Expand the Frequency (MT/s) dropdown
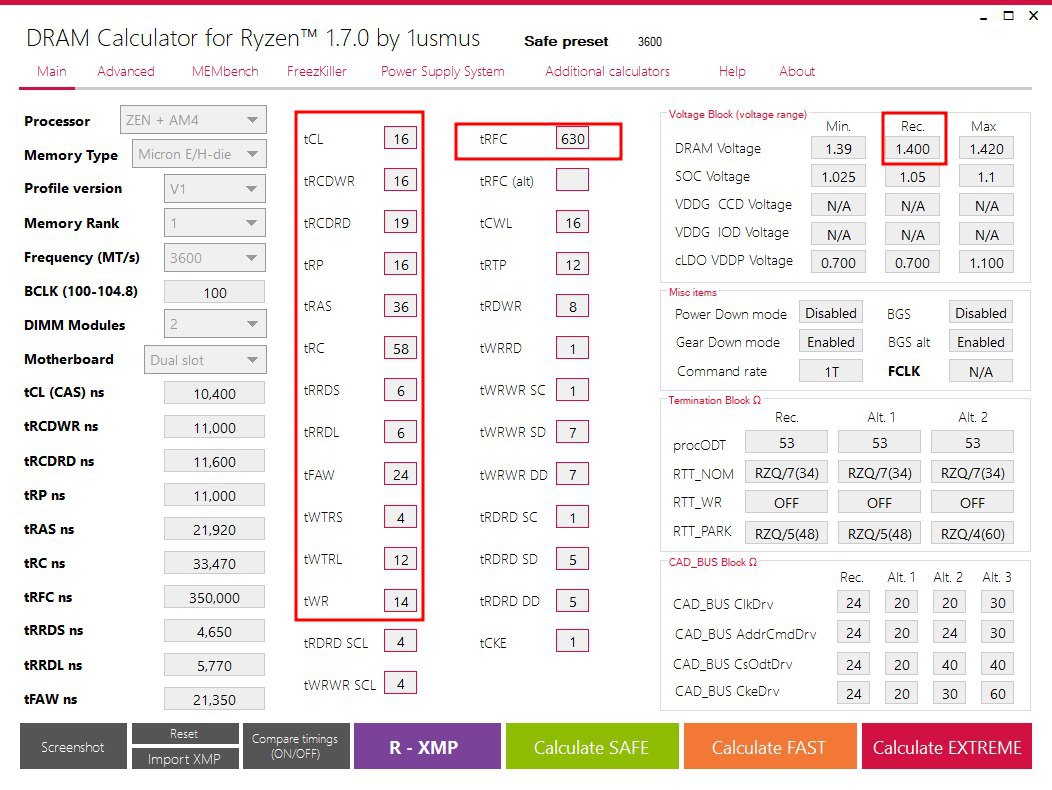1052x790 pixels. coord(215,258)
